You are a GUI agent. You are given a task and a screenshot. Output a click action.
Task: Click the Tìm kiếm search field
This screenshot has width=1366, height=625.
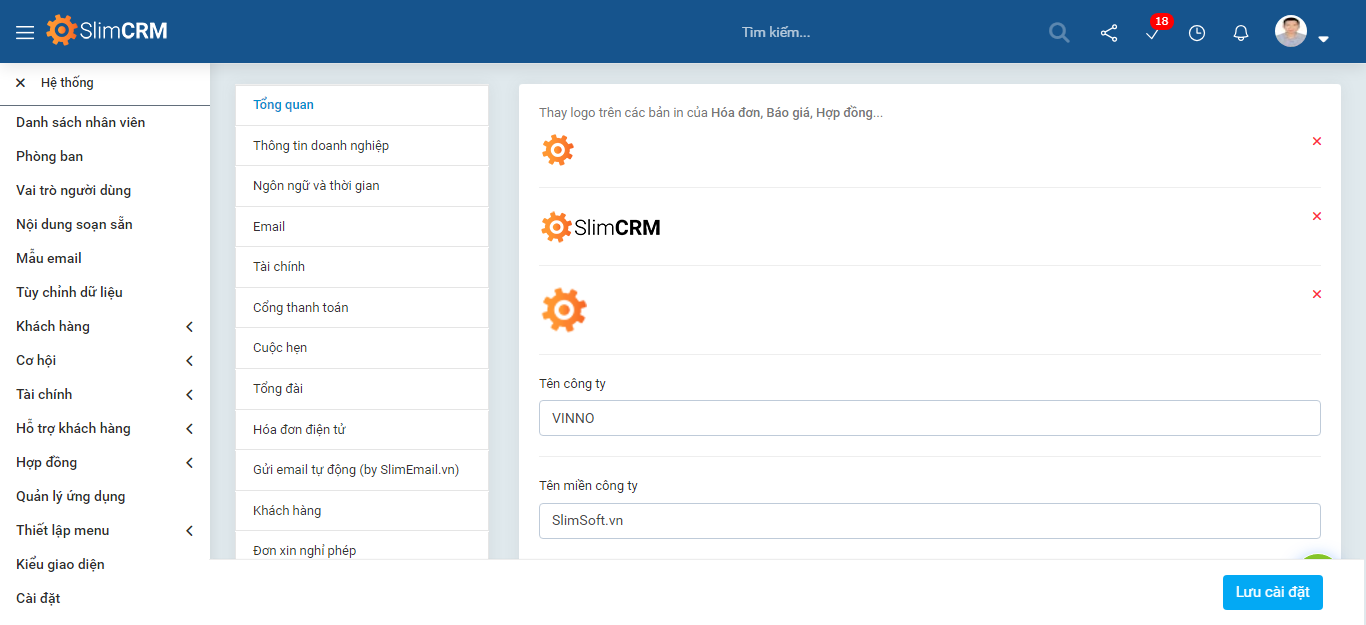777,32
